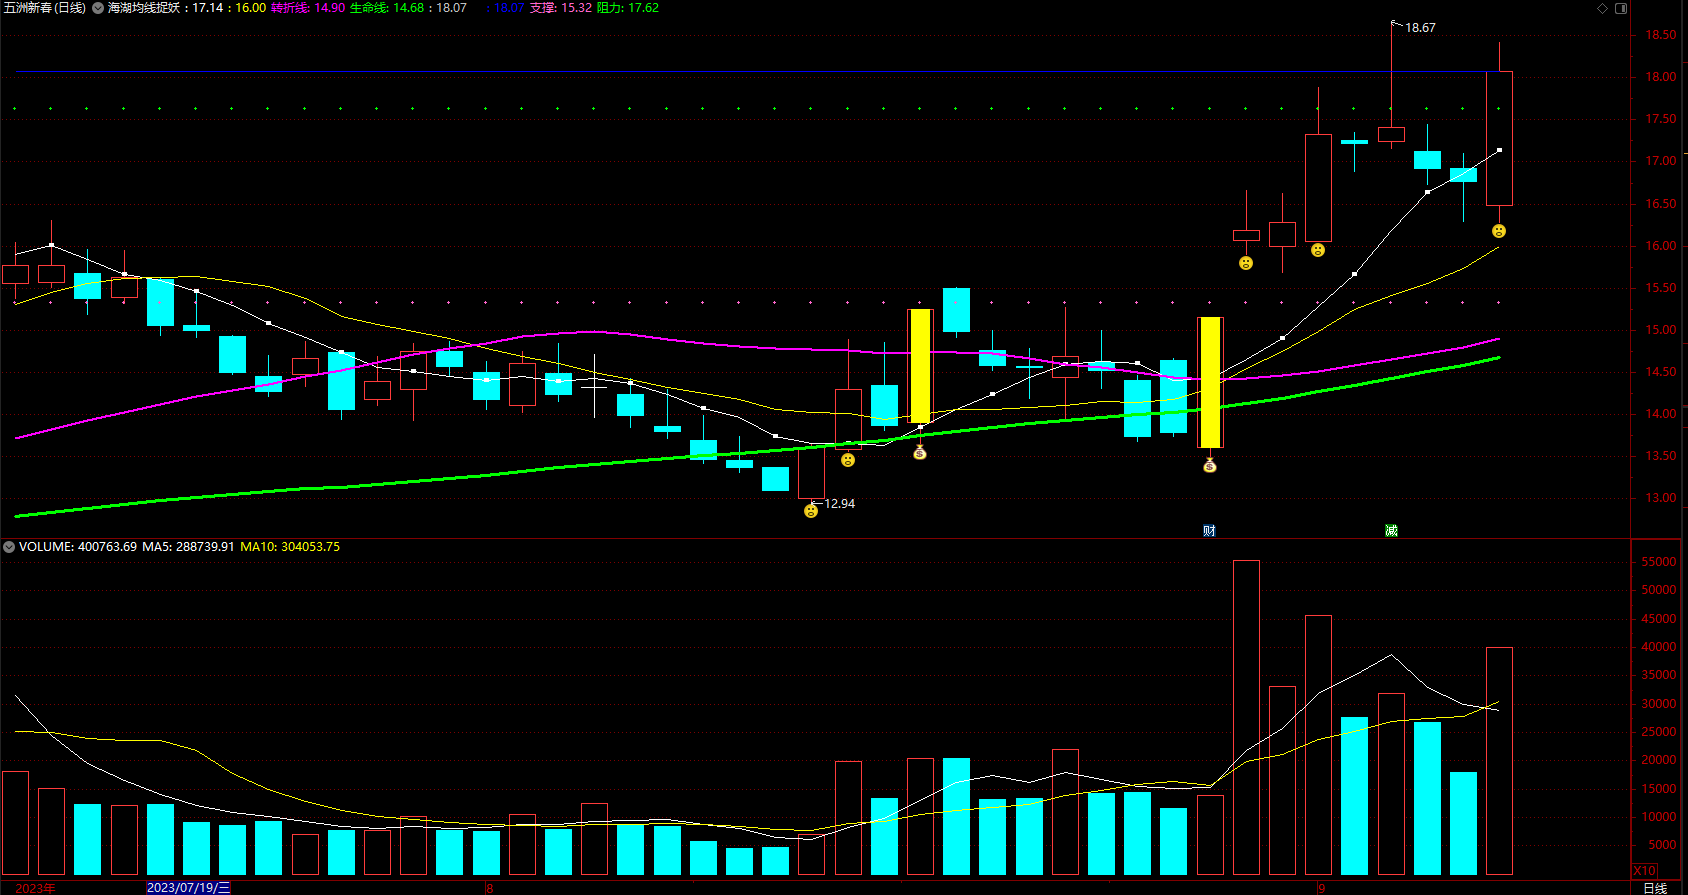Click the yellow 16.00 value in header
This screenshot has width=1688, height=895.
click(x=250, y=8)
